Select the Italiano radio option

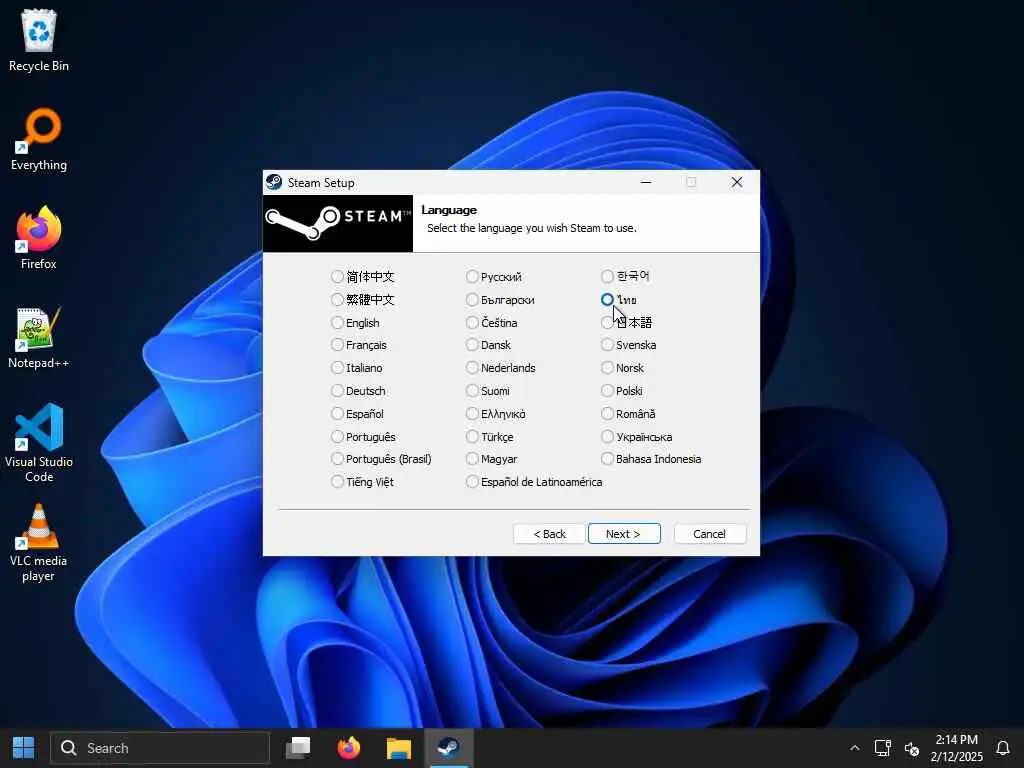[337, 368]
